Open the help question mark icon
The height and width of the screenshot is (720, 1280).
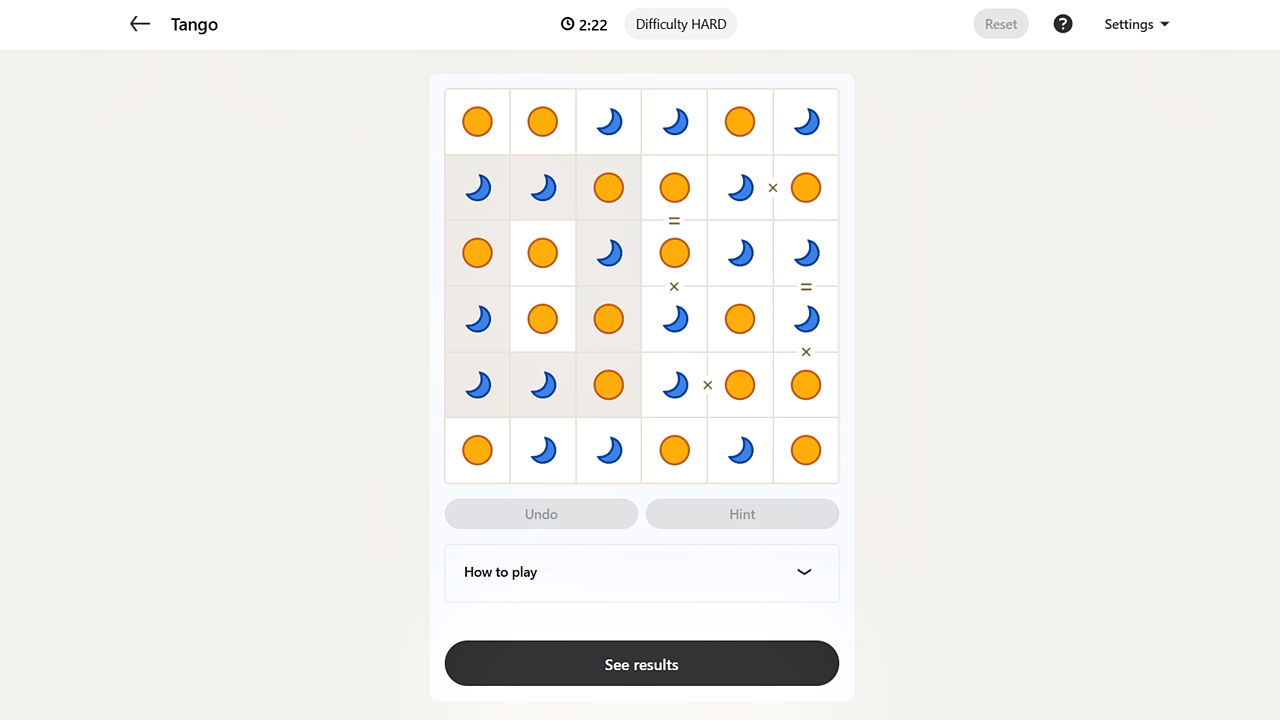[x=1063, y=24]
